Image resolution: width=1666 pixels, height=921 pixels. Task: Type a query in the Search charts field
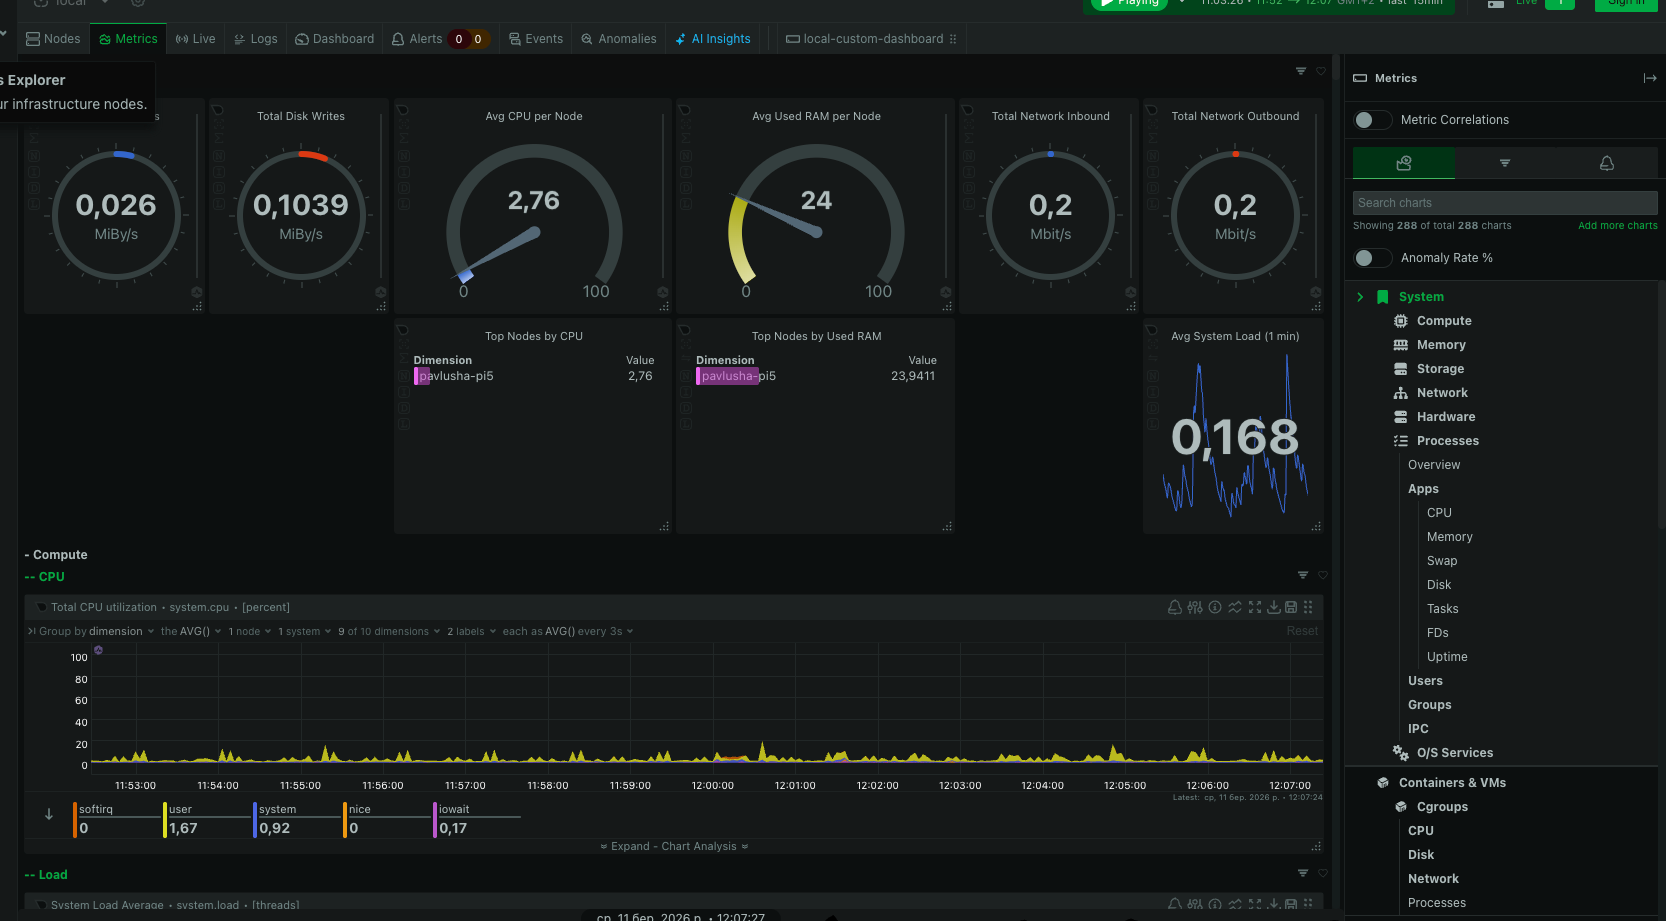(1504, 202)
